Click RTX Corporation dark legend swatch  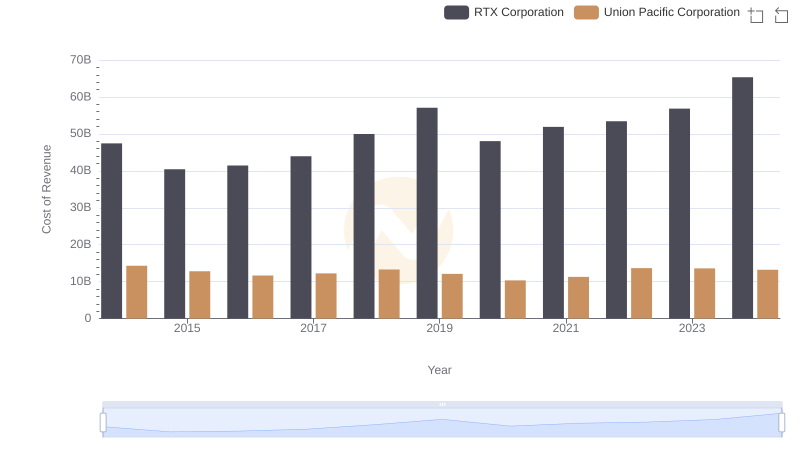pyautogui.click(x=456, y=12)
